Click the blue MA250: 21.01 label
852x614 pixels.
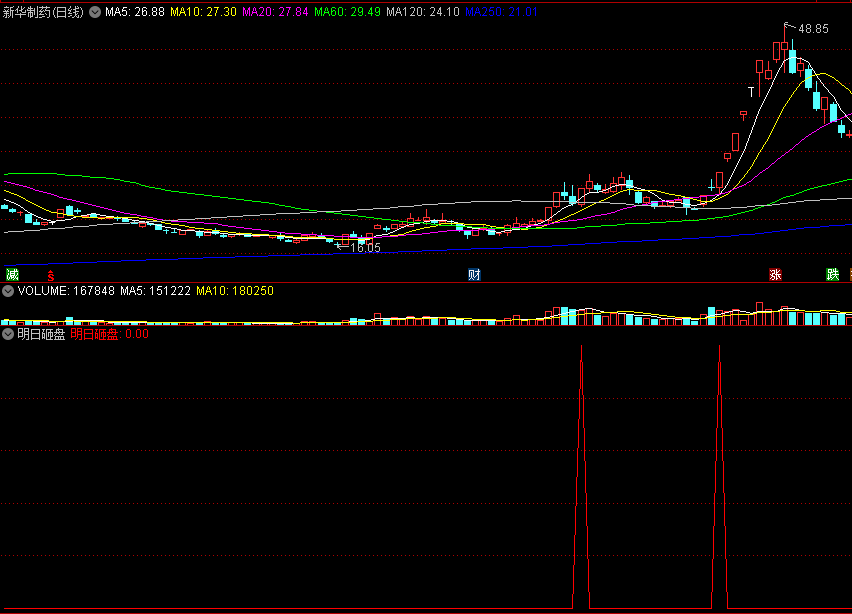502,12
